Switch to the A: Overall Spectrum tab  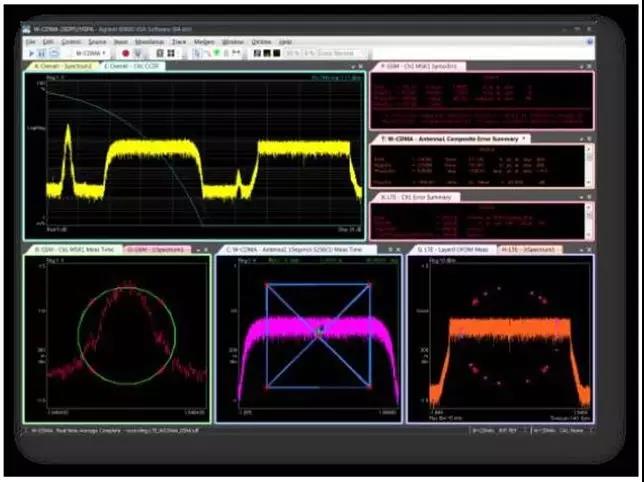(x=60, y=66)
